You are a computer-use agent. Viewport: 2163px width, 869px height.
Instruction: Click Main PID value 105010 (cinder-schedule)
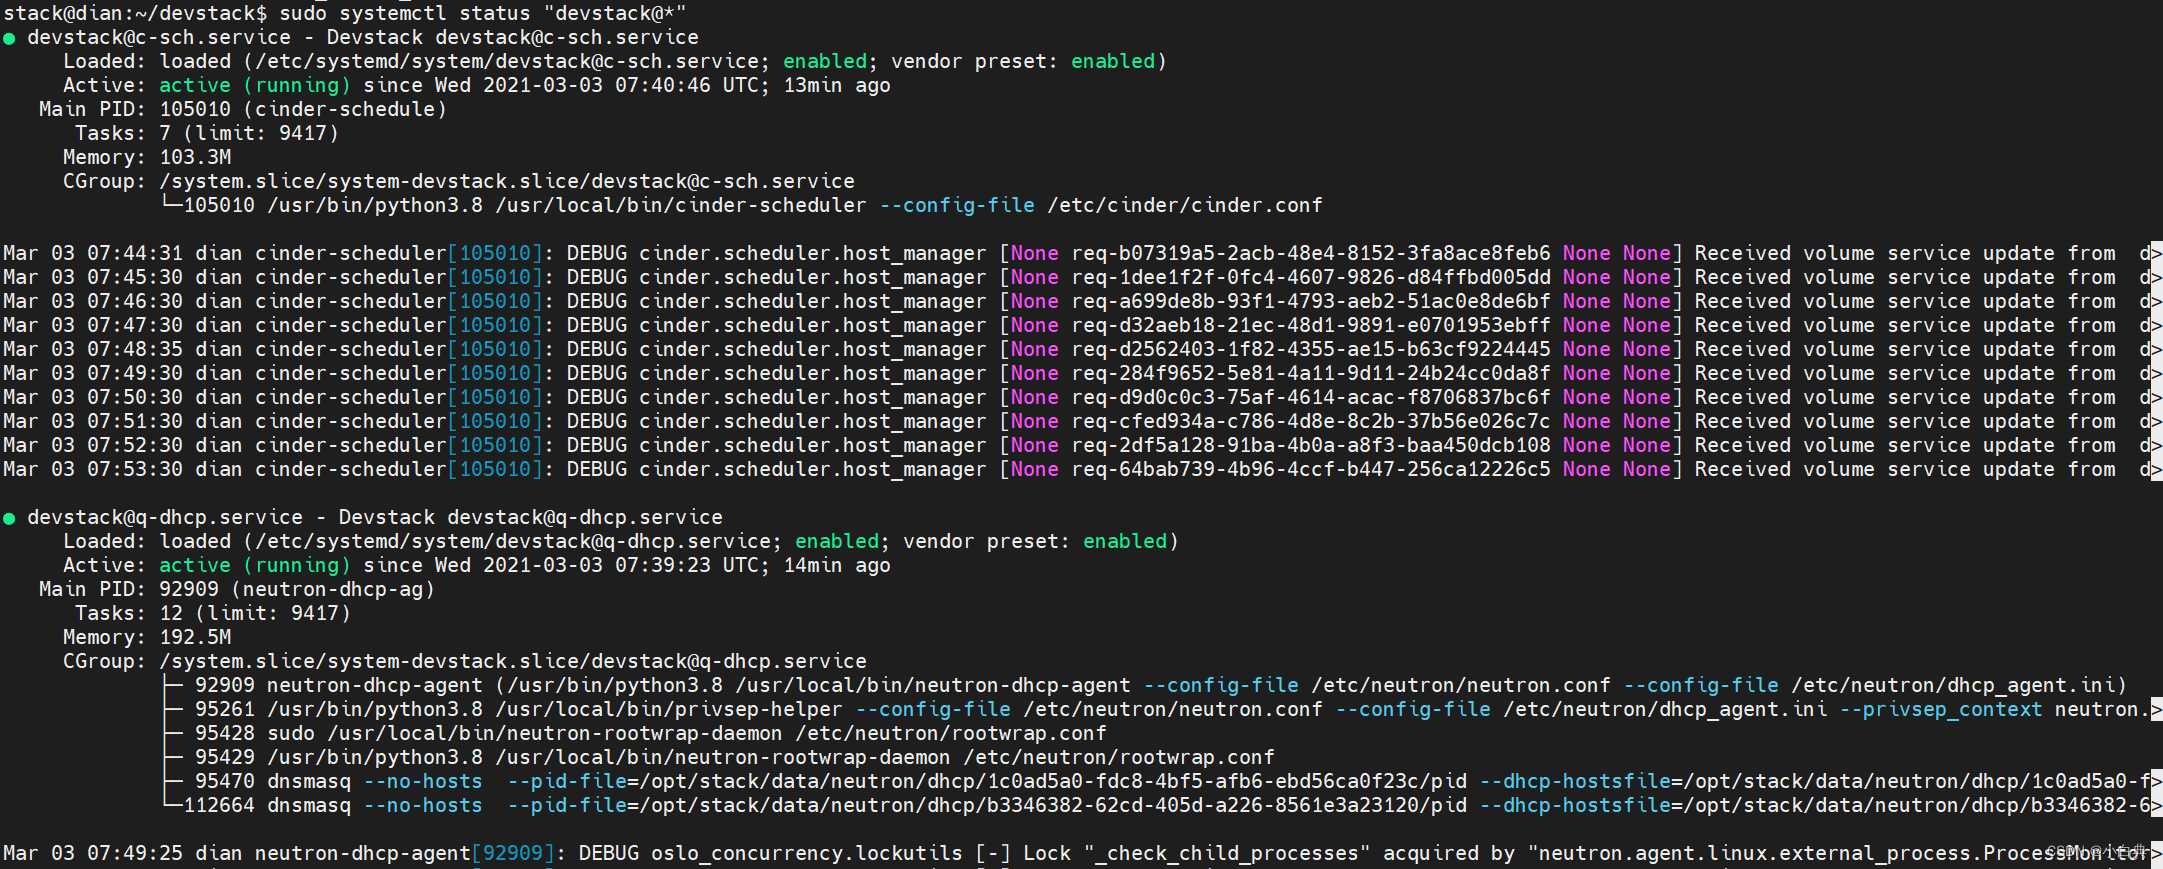[303, 110]
